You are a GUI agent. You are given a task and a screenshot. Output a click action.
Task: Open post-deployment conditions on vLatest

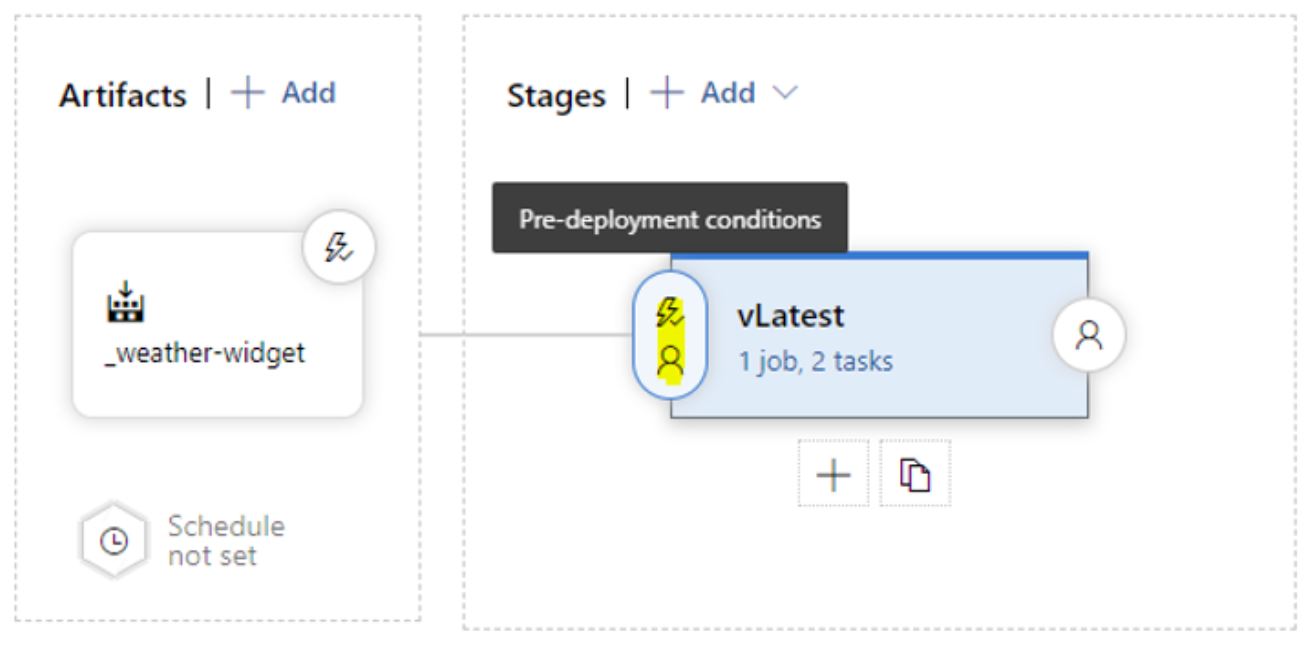(x=1089, y=337)
